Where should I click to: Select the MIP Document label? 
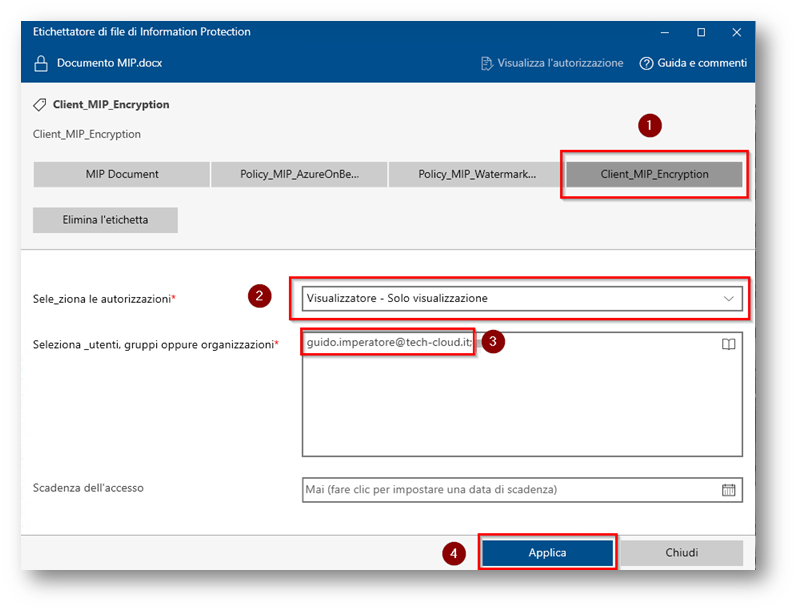[122, 174]
